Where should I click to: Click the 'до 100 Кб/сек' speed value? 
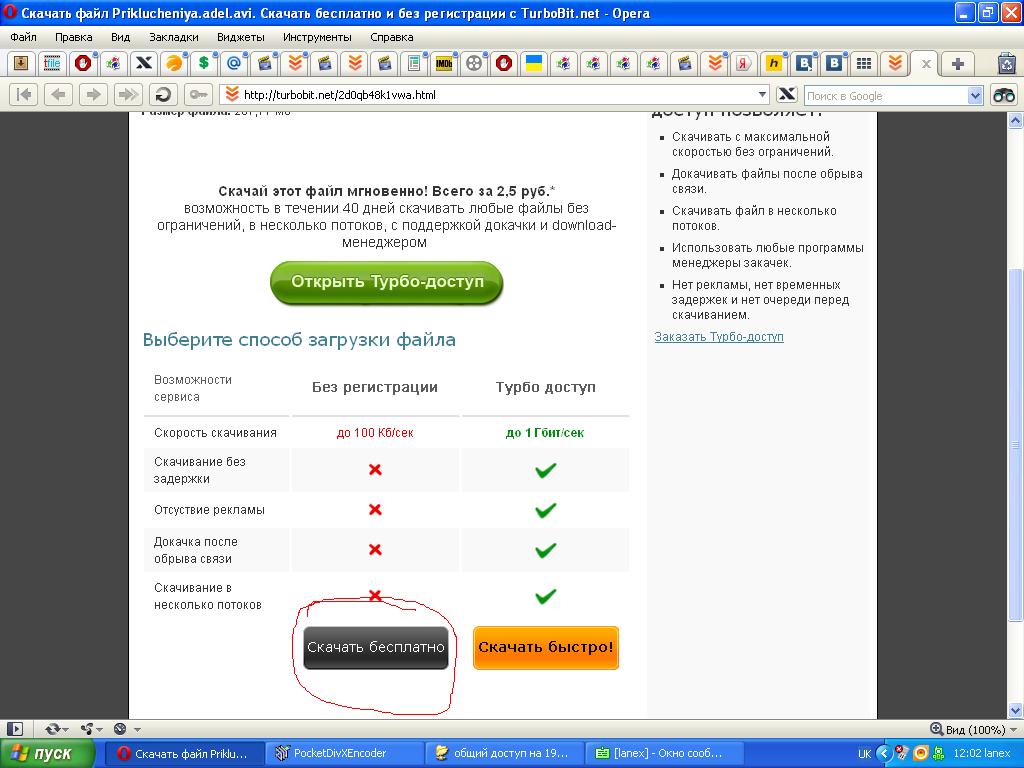pyautogui.click(x=375, y=433)
